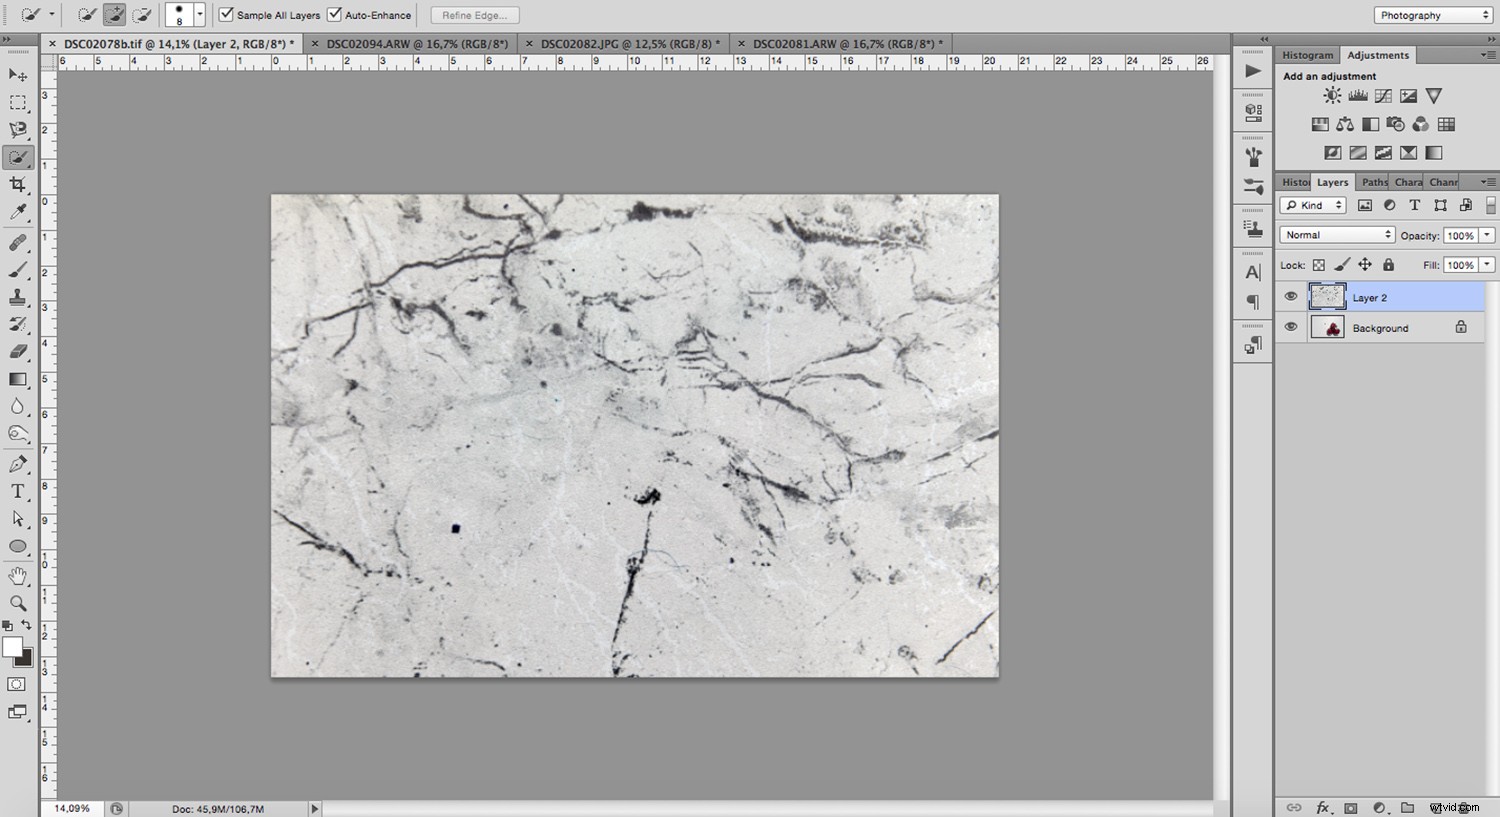Open the blend mode dropdown showing Normal
The image size is (1500, 817).
(x=1336, y=234)
